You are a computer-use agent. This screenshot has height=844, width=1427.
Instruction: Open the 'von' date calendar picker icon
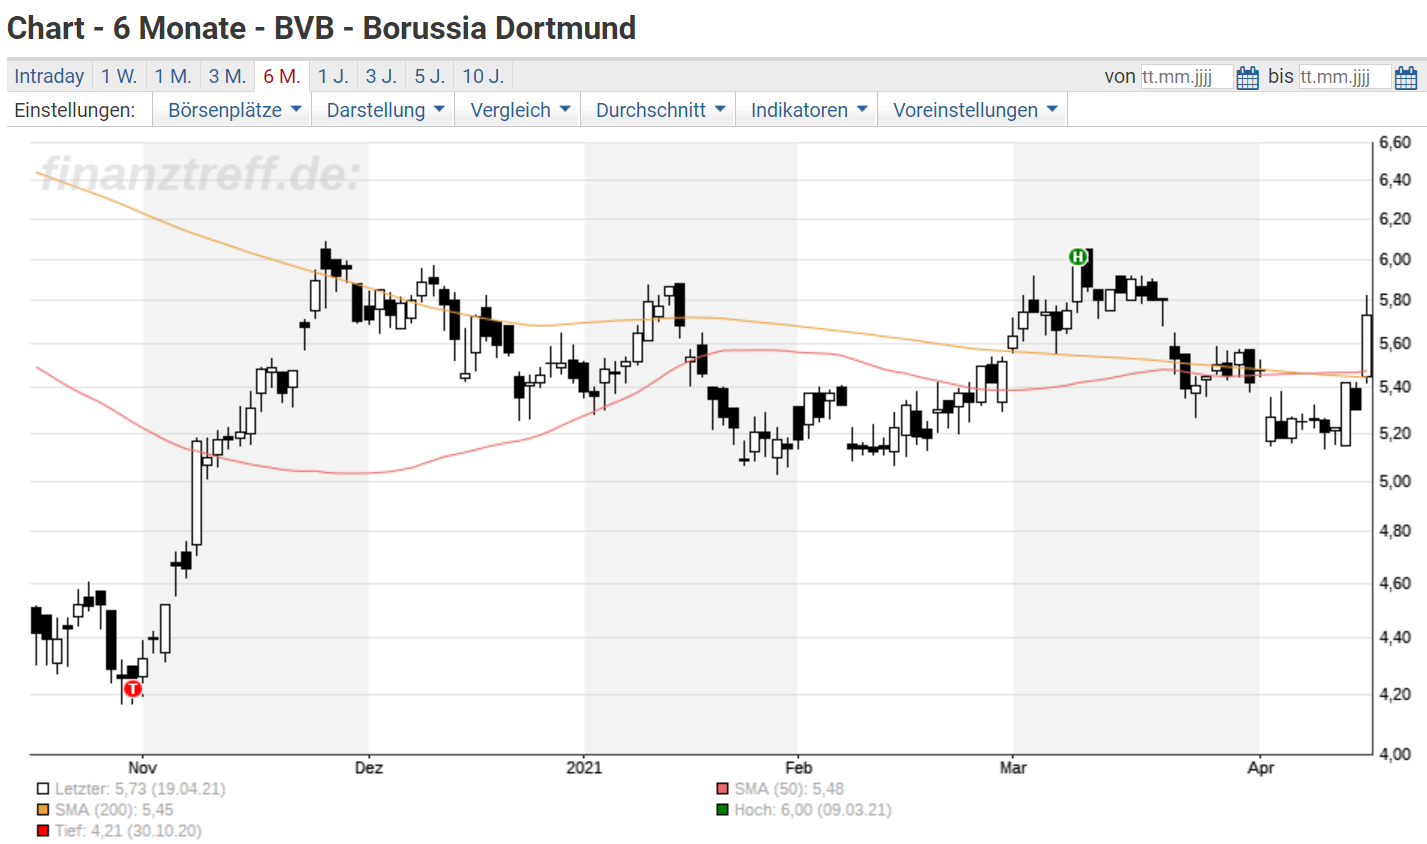pos(1247,77)
